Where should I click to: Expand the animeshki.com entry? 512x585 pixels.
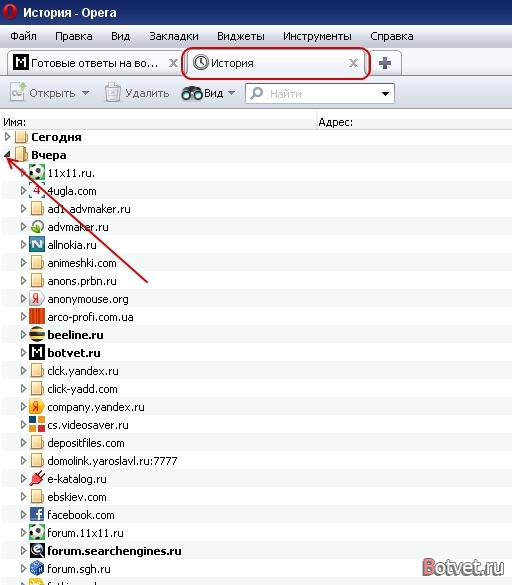pyautogui.click(x=23, y=263)
